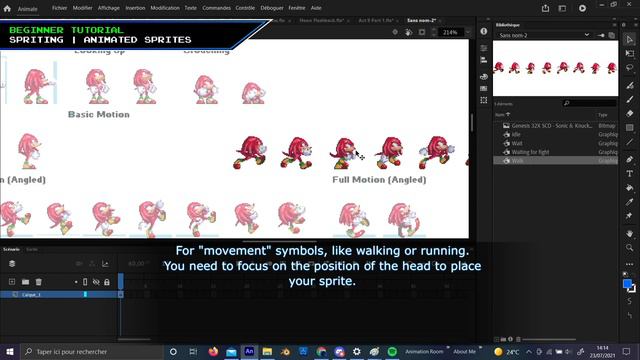Open the Commandes menu
Viewport: 640px width, 360px height.
[216, 8]
